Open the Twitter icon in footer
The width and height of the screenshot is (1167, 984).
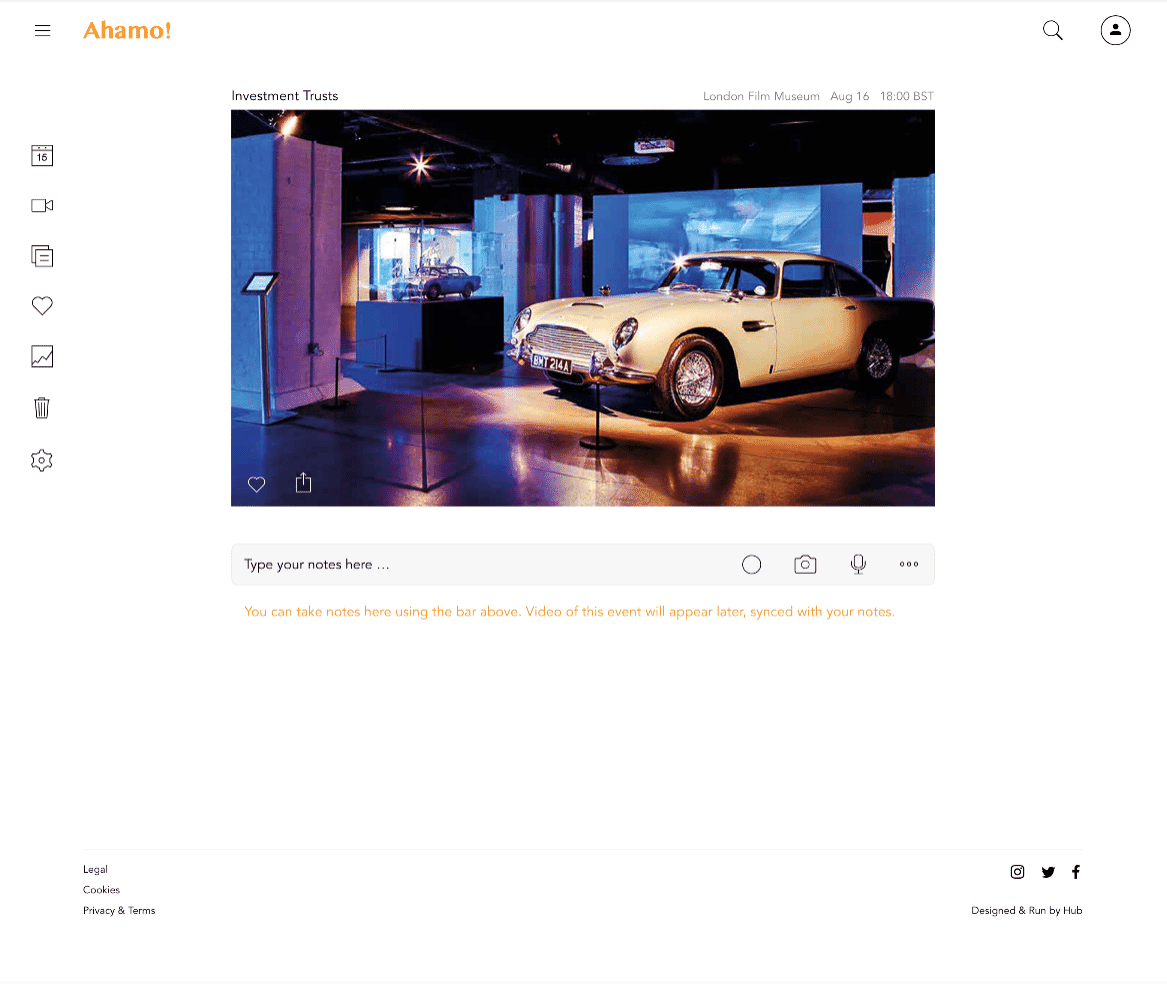pyautogui.click(x=1048, y=872)
